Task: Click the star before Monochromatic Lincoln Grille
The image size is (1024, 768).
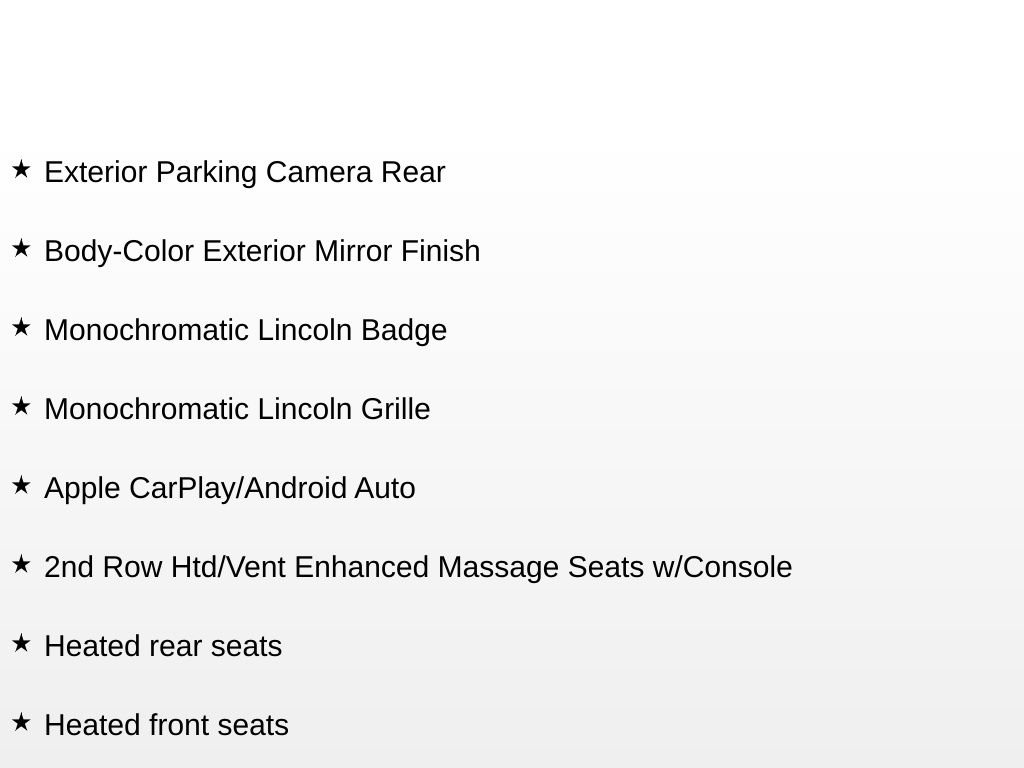Action: tap(21, 406)
